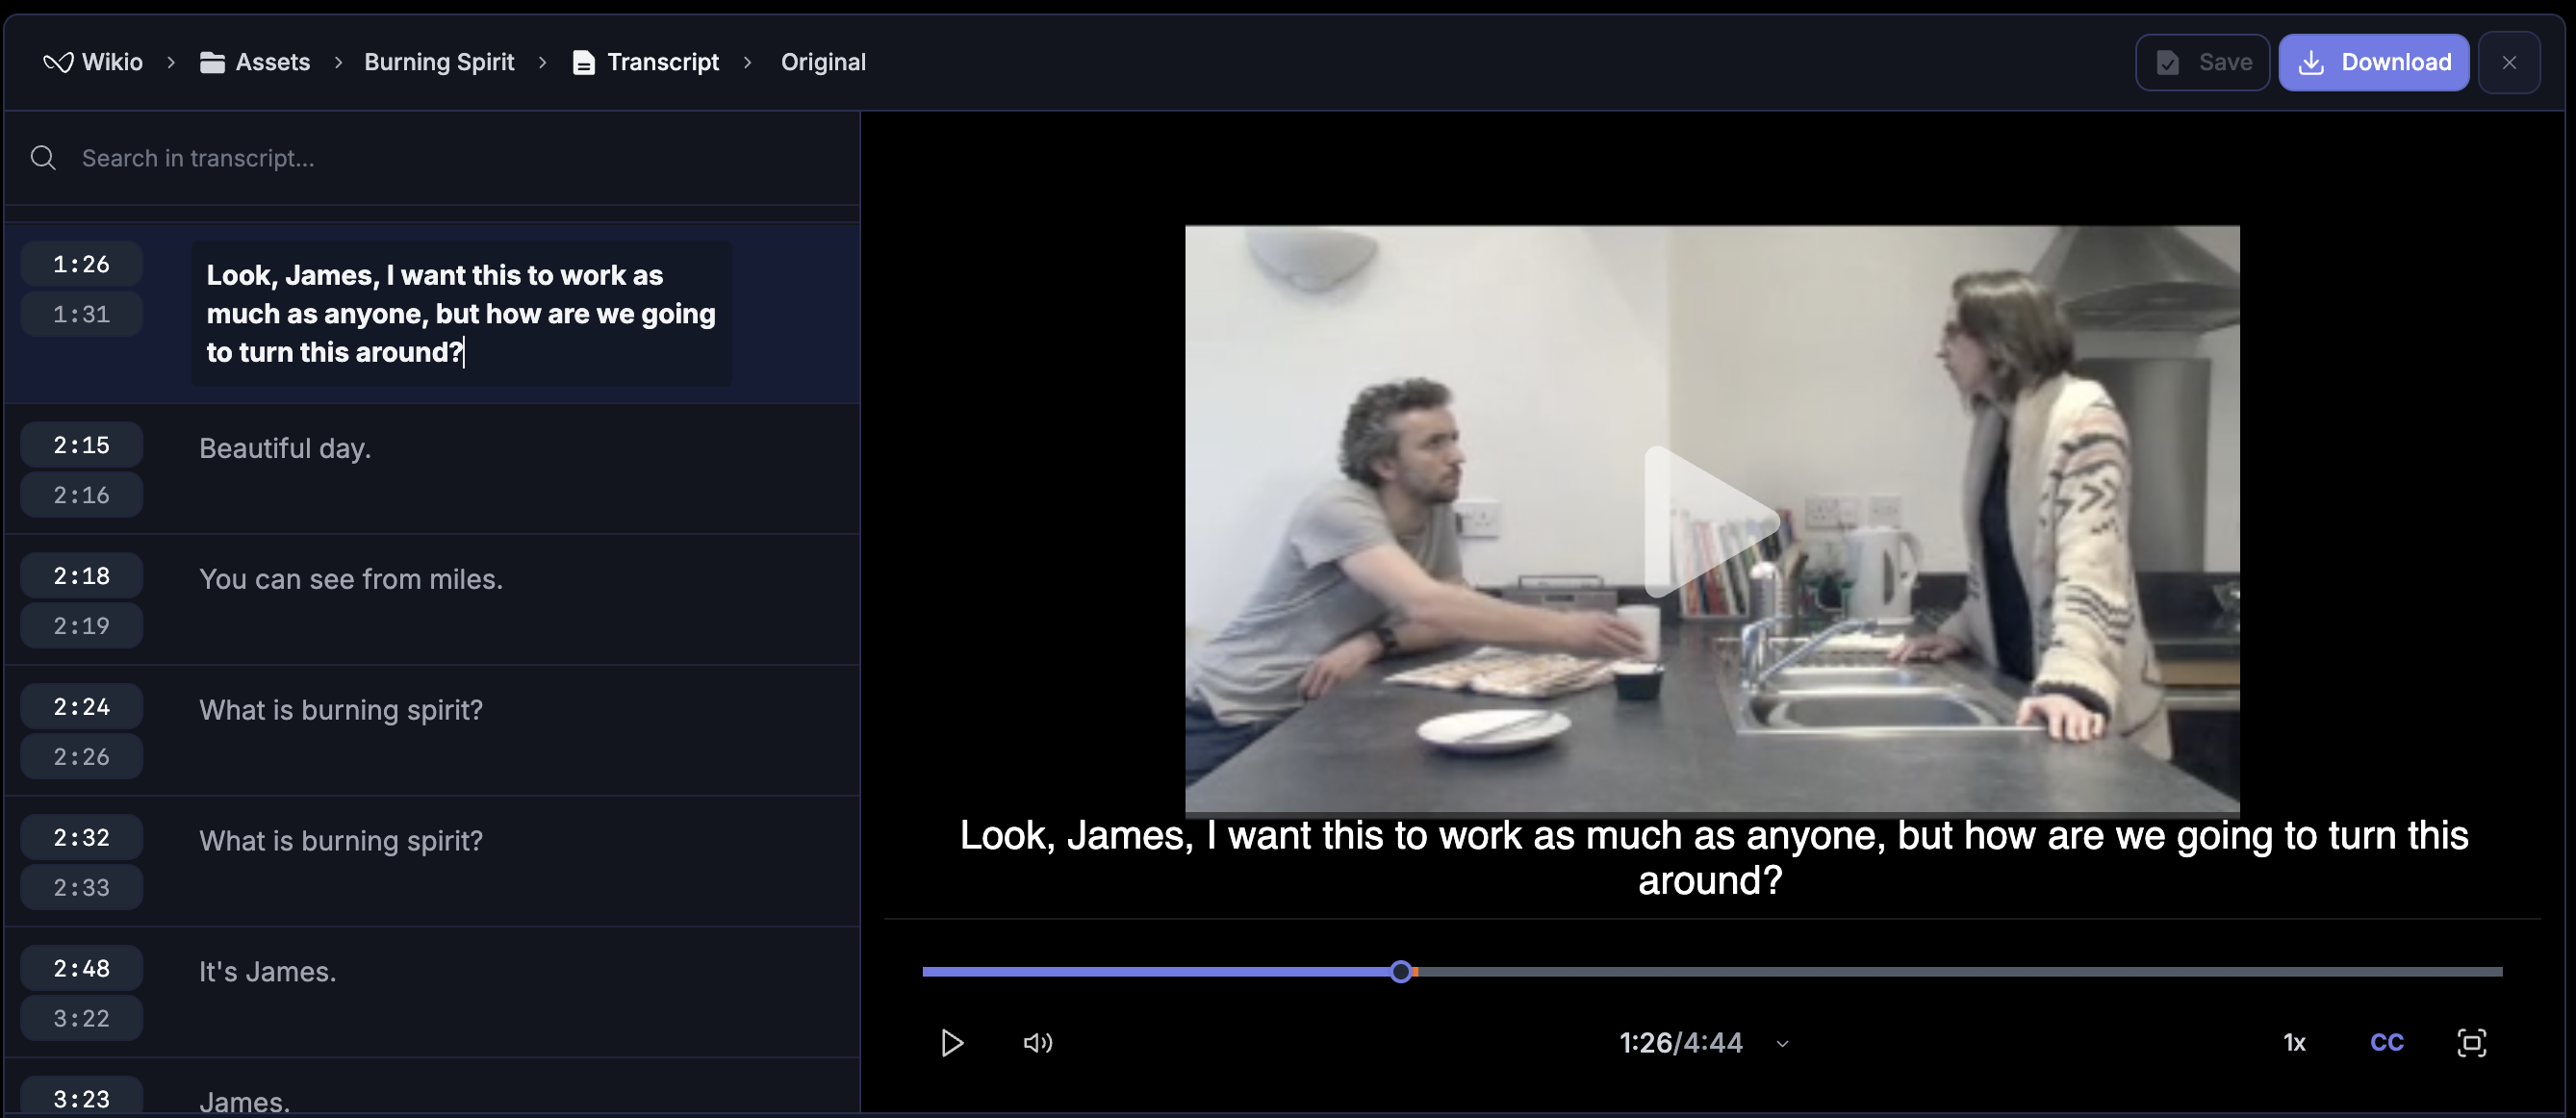Focus the Search in transcript field
This screenshot has height=1118, width=2576.
(450, 158)
